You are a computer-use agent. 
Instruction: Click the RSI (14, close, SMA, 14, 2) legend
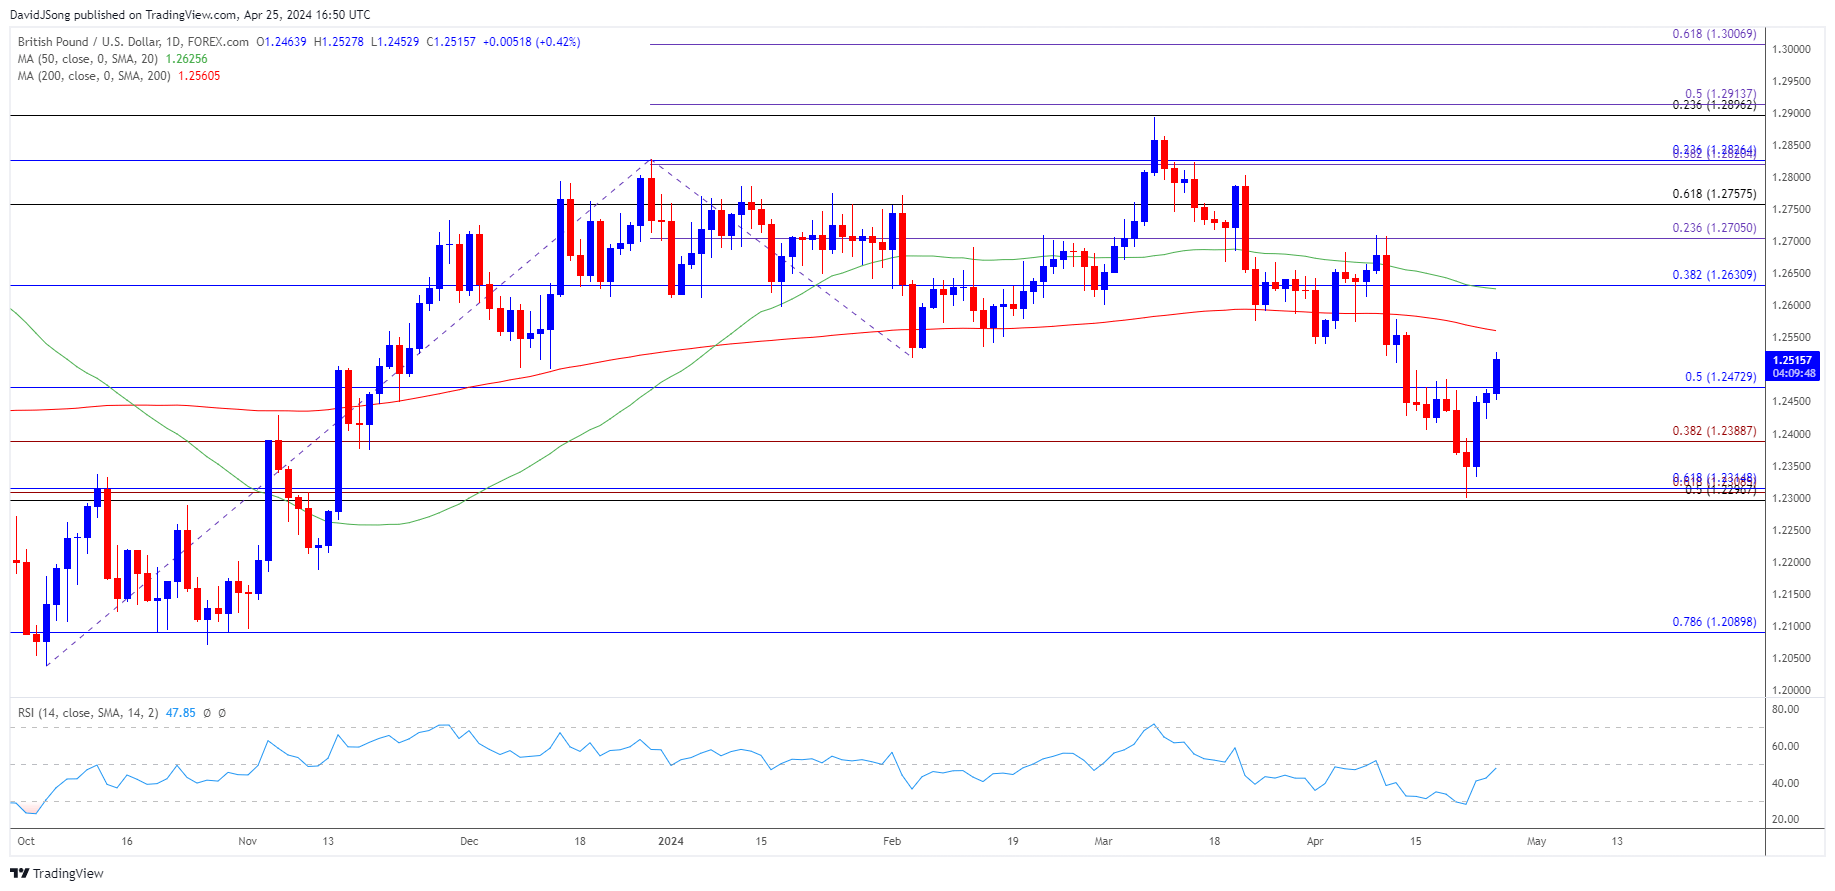tap(88, 713)
